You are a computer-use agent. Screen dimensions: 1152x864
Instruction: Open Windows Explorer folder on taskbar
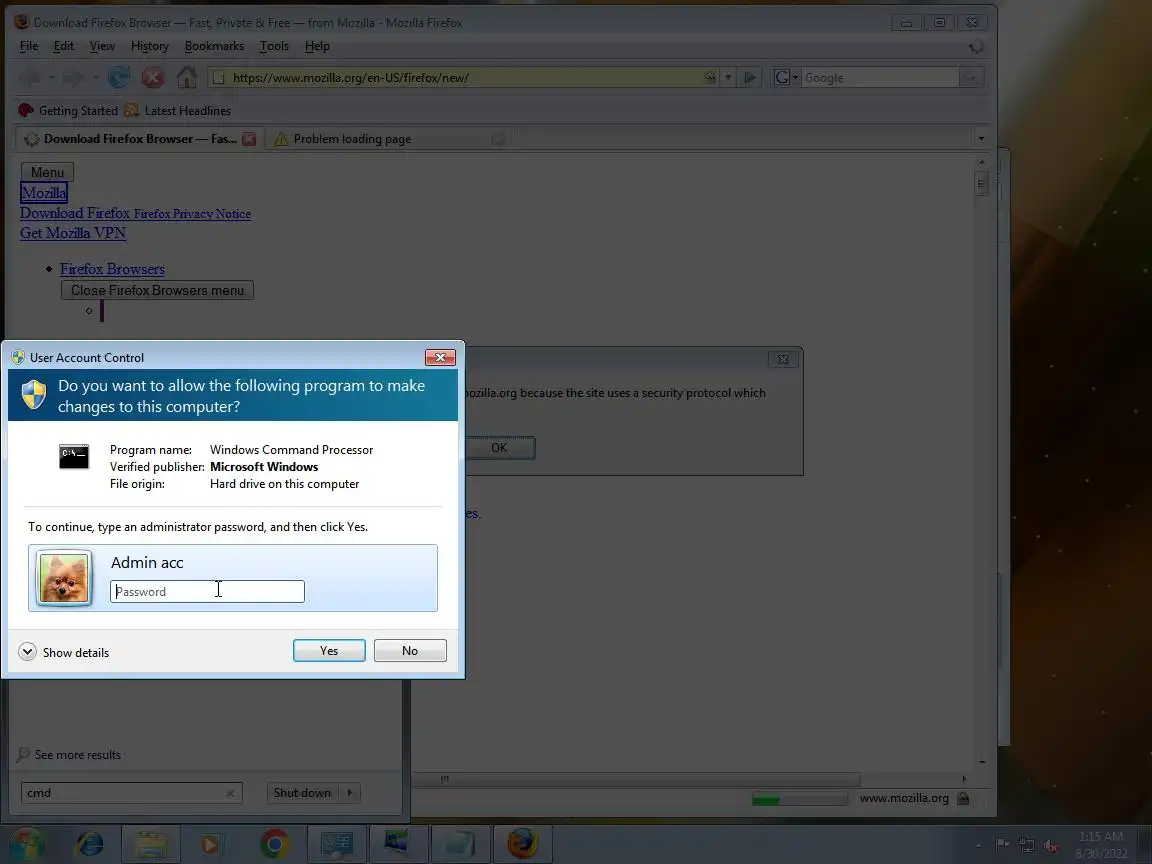(151, 844)
